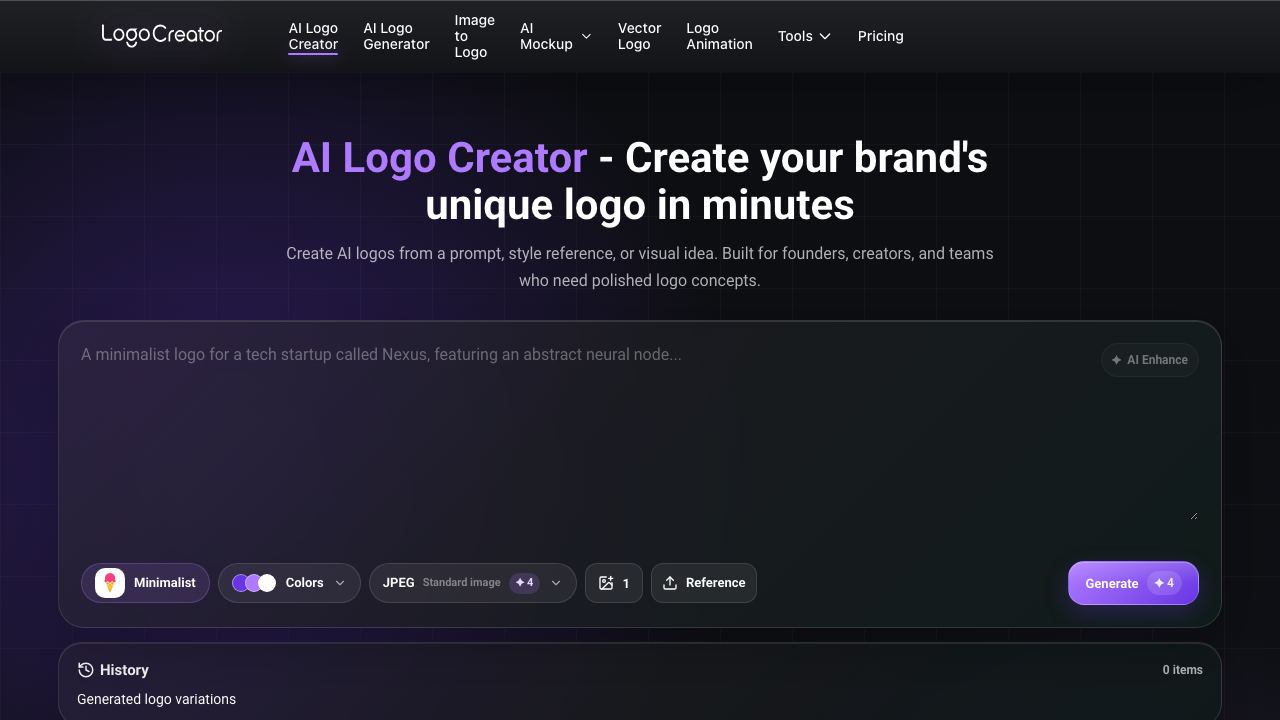Click the dark purple color swatch
Image resolution: width=1280 pixels, height=720 pixels.
coord(240,583)
